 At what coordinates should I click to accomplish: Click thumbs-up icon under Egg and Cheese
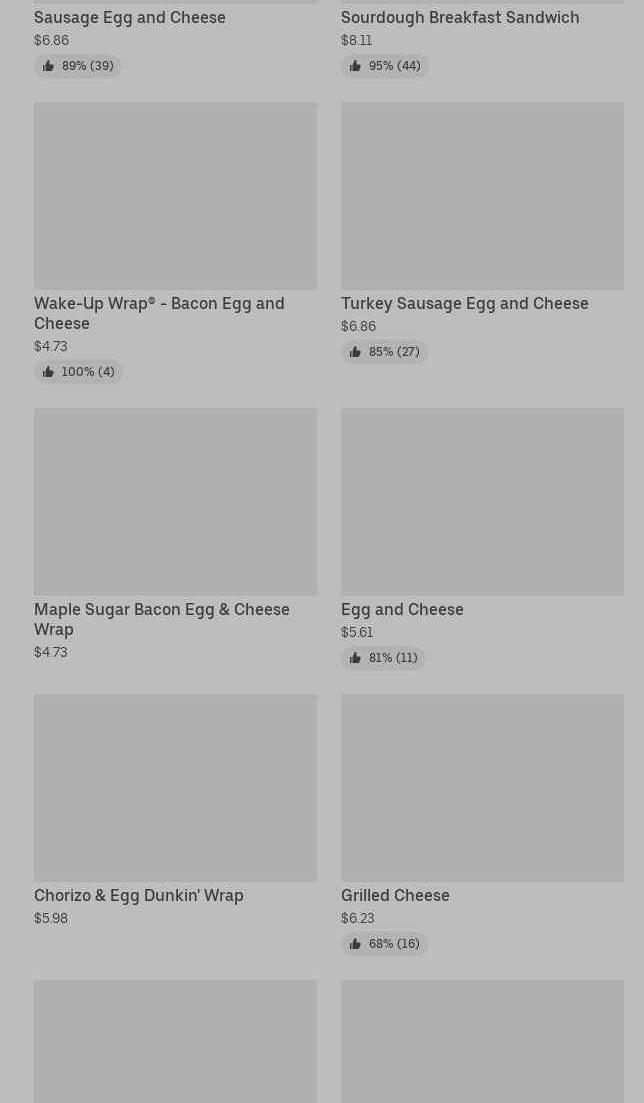(x=355, y=658)
